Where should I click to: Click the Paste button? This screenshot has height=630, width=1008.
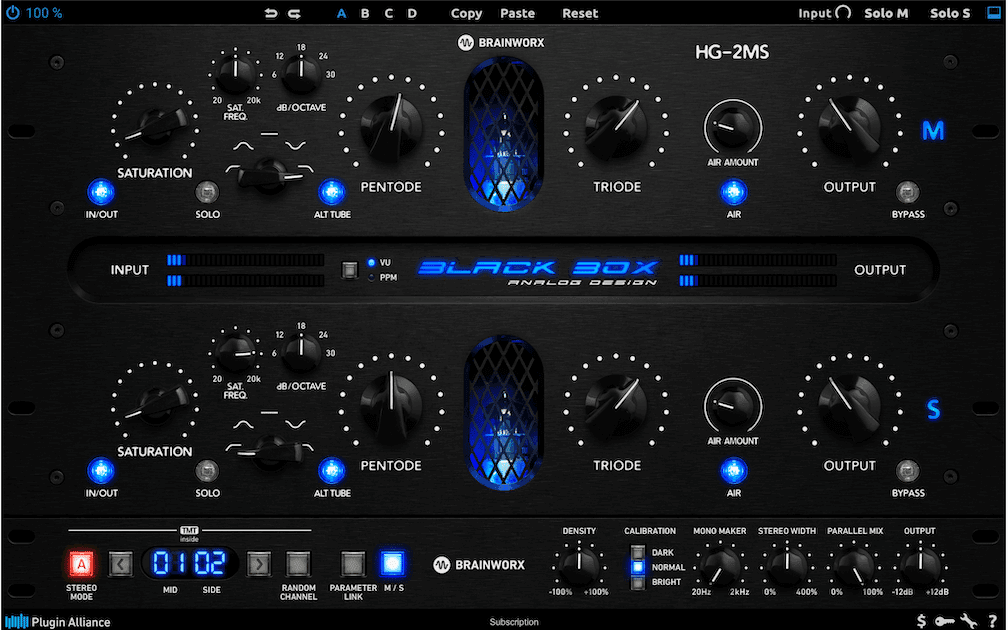518,14
